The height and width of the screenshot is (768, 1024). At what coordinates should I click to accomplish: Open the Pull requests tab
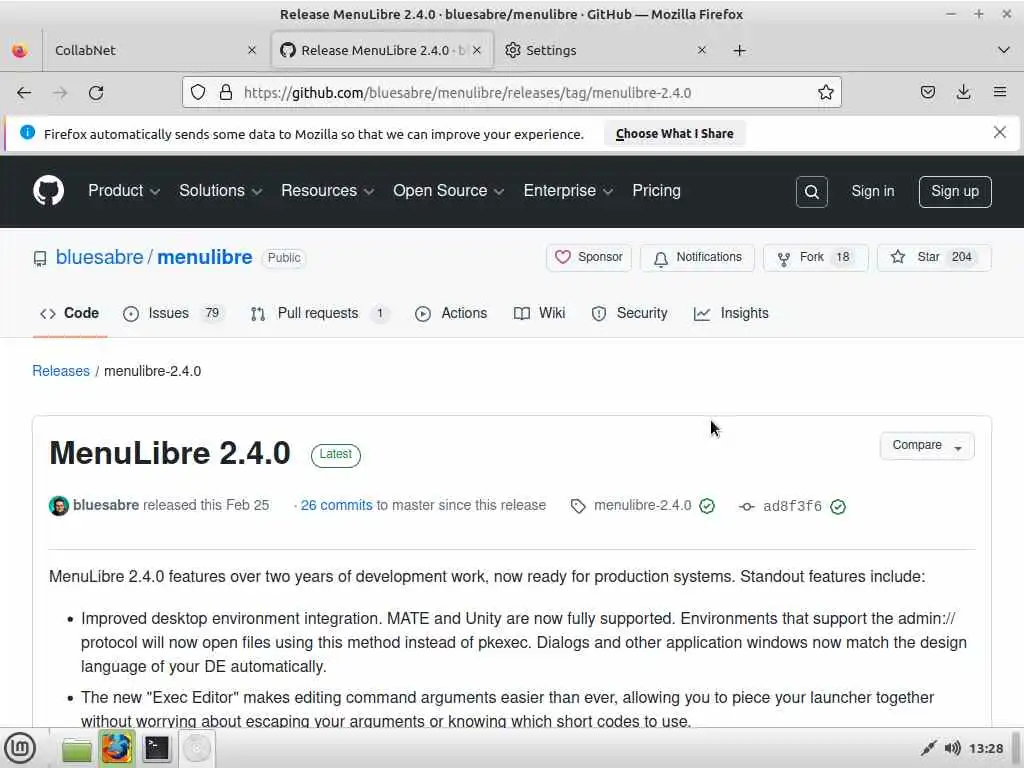click(x=320, y=313)
